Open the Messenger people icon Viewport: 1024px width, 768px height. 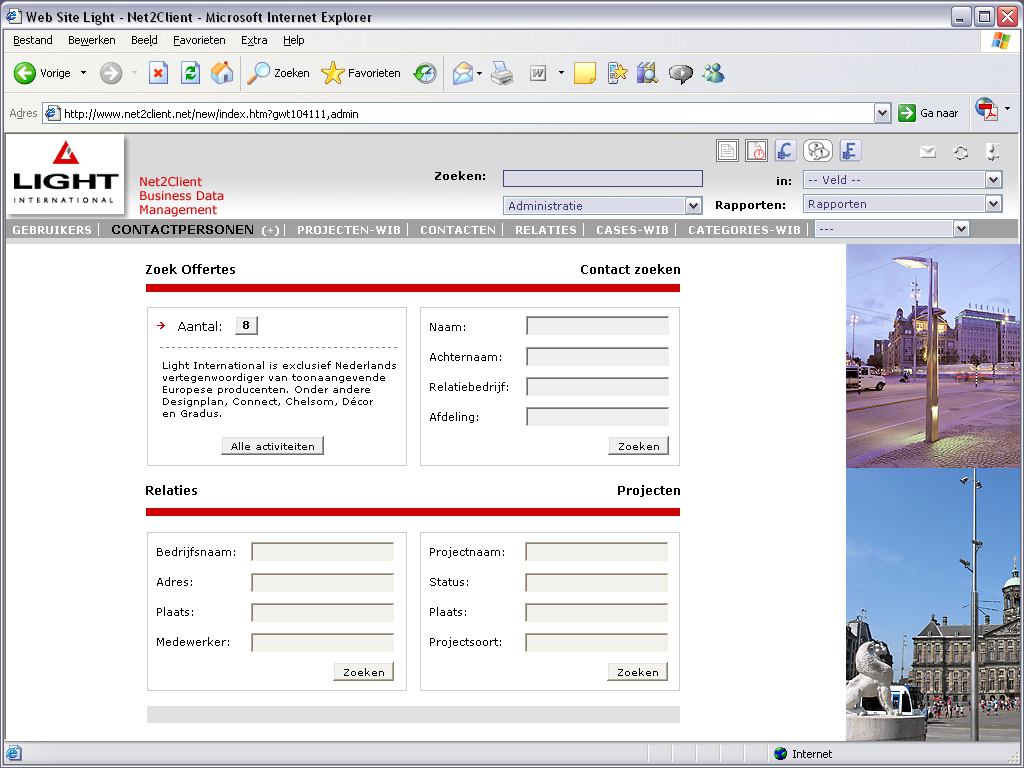(x=713, y=73)
